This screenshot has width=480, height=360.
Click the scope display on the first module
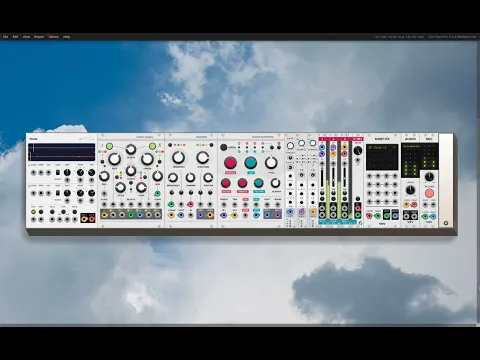(x=62, y=152)
